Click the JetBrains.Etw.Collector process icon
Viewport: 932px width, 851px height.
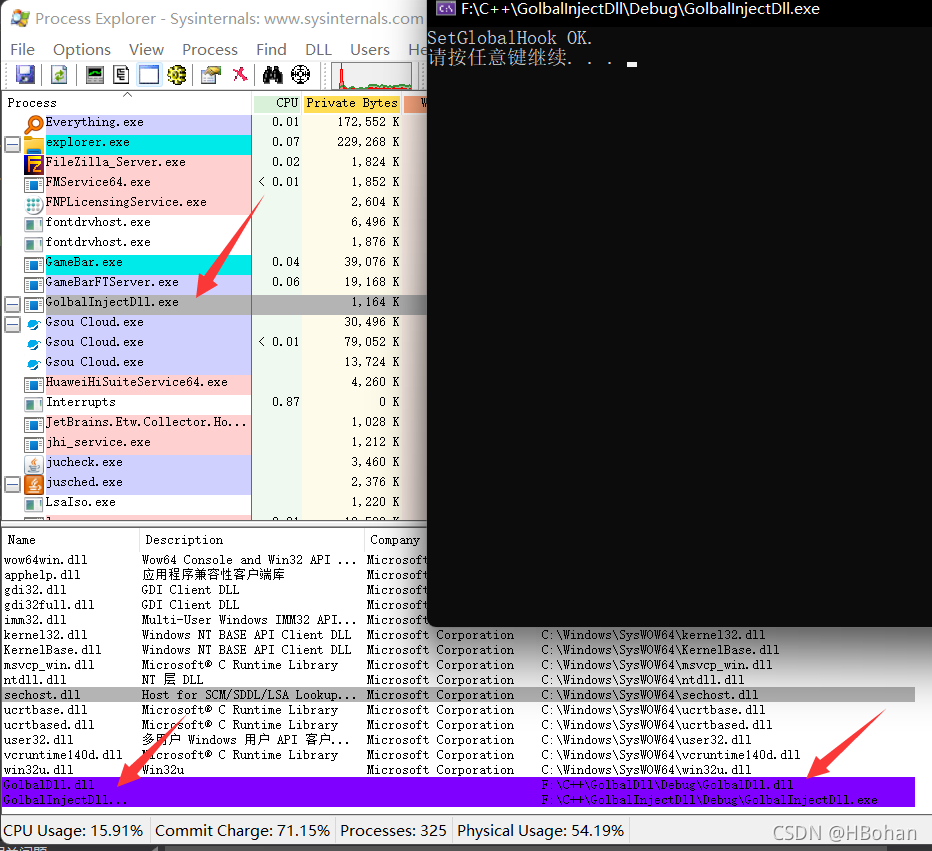34,424
